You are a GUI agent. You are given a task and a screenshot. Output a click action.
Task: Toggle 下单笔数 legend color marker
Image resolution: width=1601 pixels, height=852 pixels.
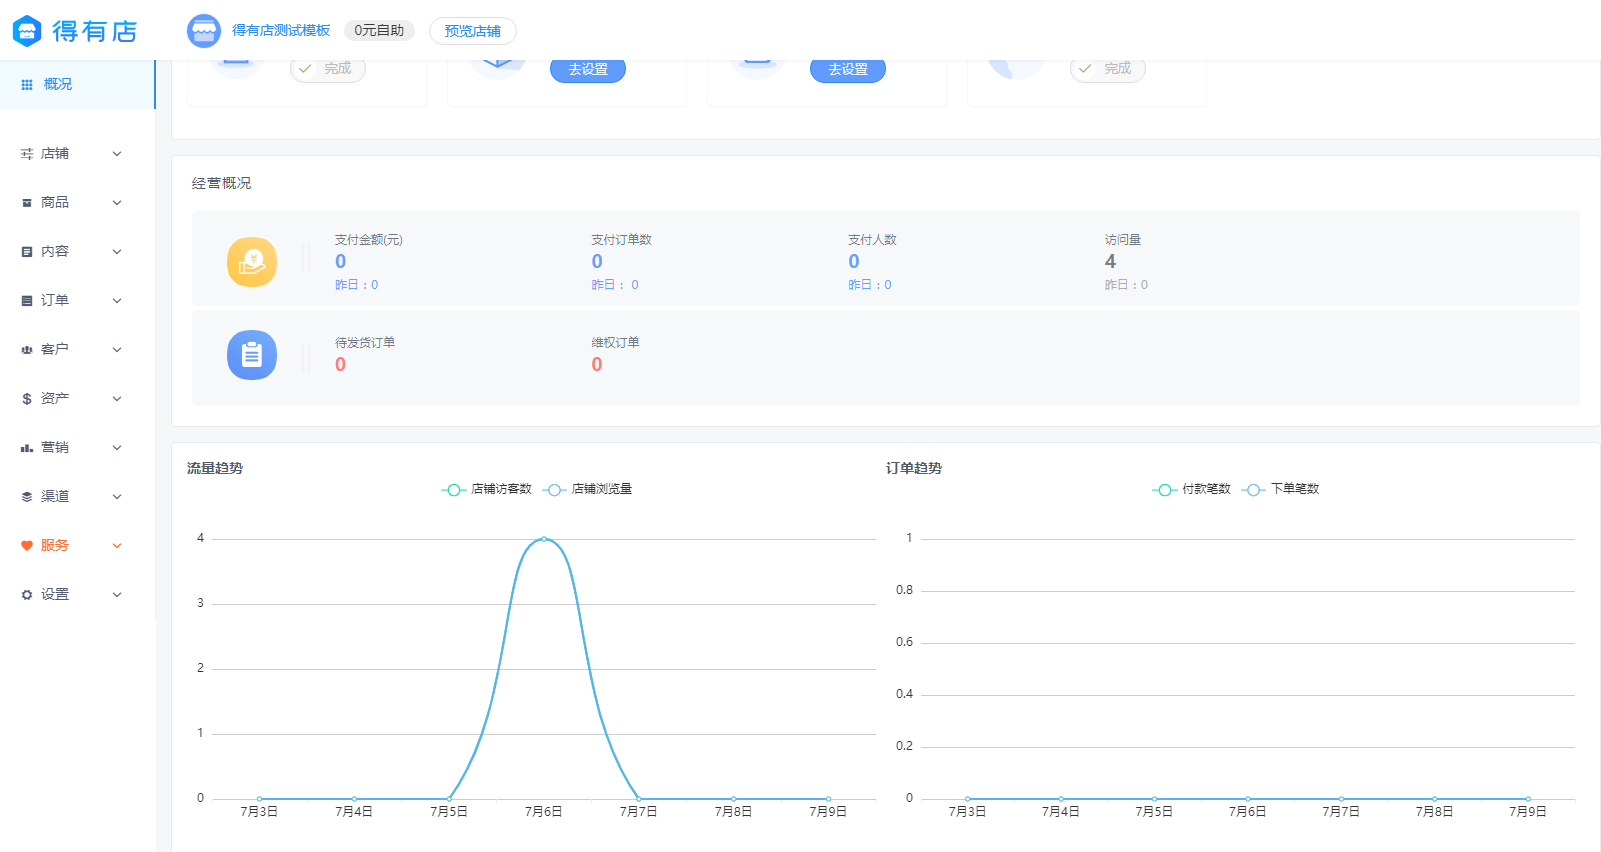[x=1253, y=489]
